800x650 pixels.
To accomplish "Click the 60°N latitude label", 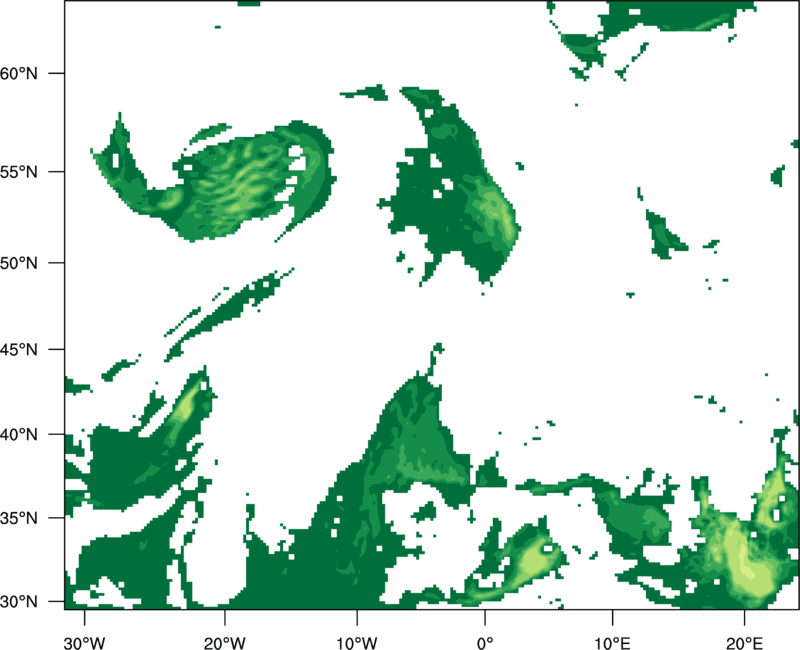I will pyautogui.click(x=19, y=73).
